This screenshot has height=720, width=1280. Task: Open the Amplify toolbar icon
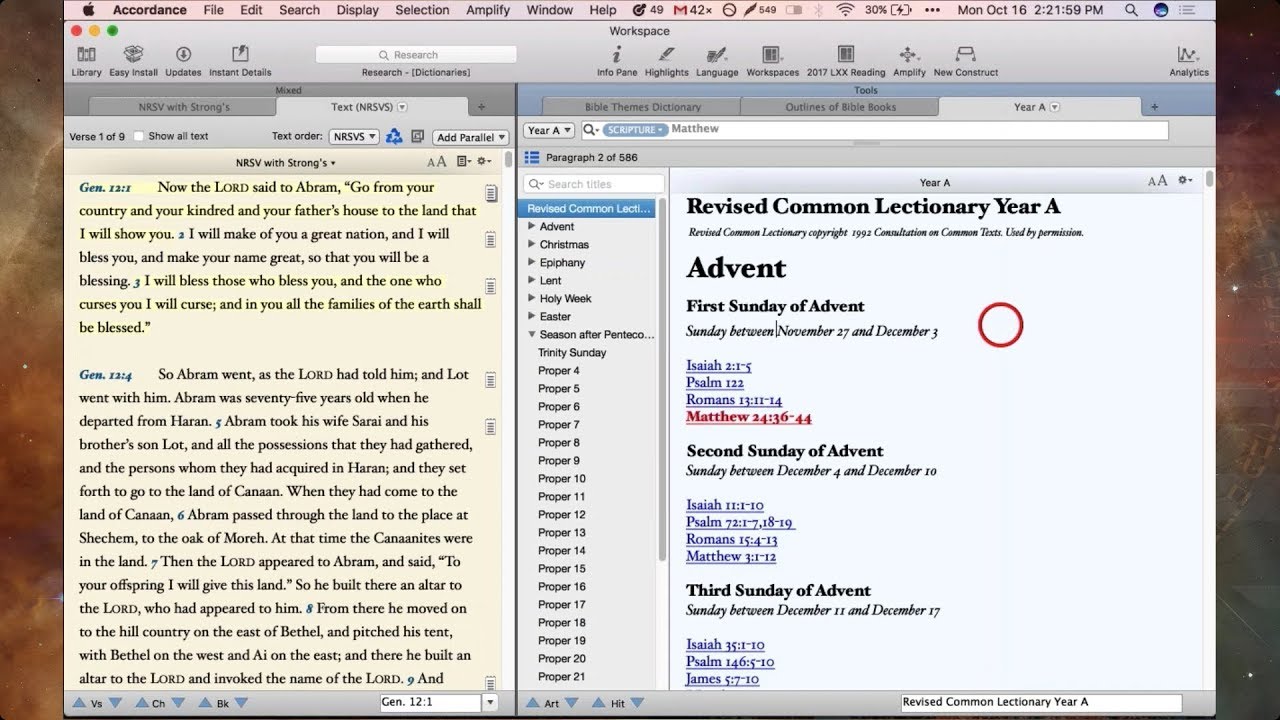(909, 55)
